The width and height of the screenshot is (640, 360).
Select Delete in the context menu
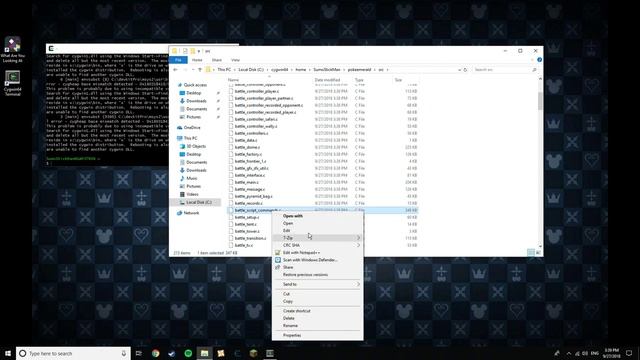coord(318,318)
